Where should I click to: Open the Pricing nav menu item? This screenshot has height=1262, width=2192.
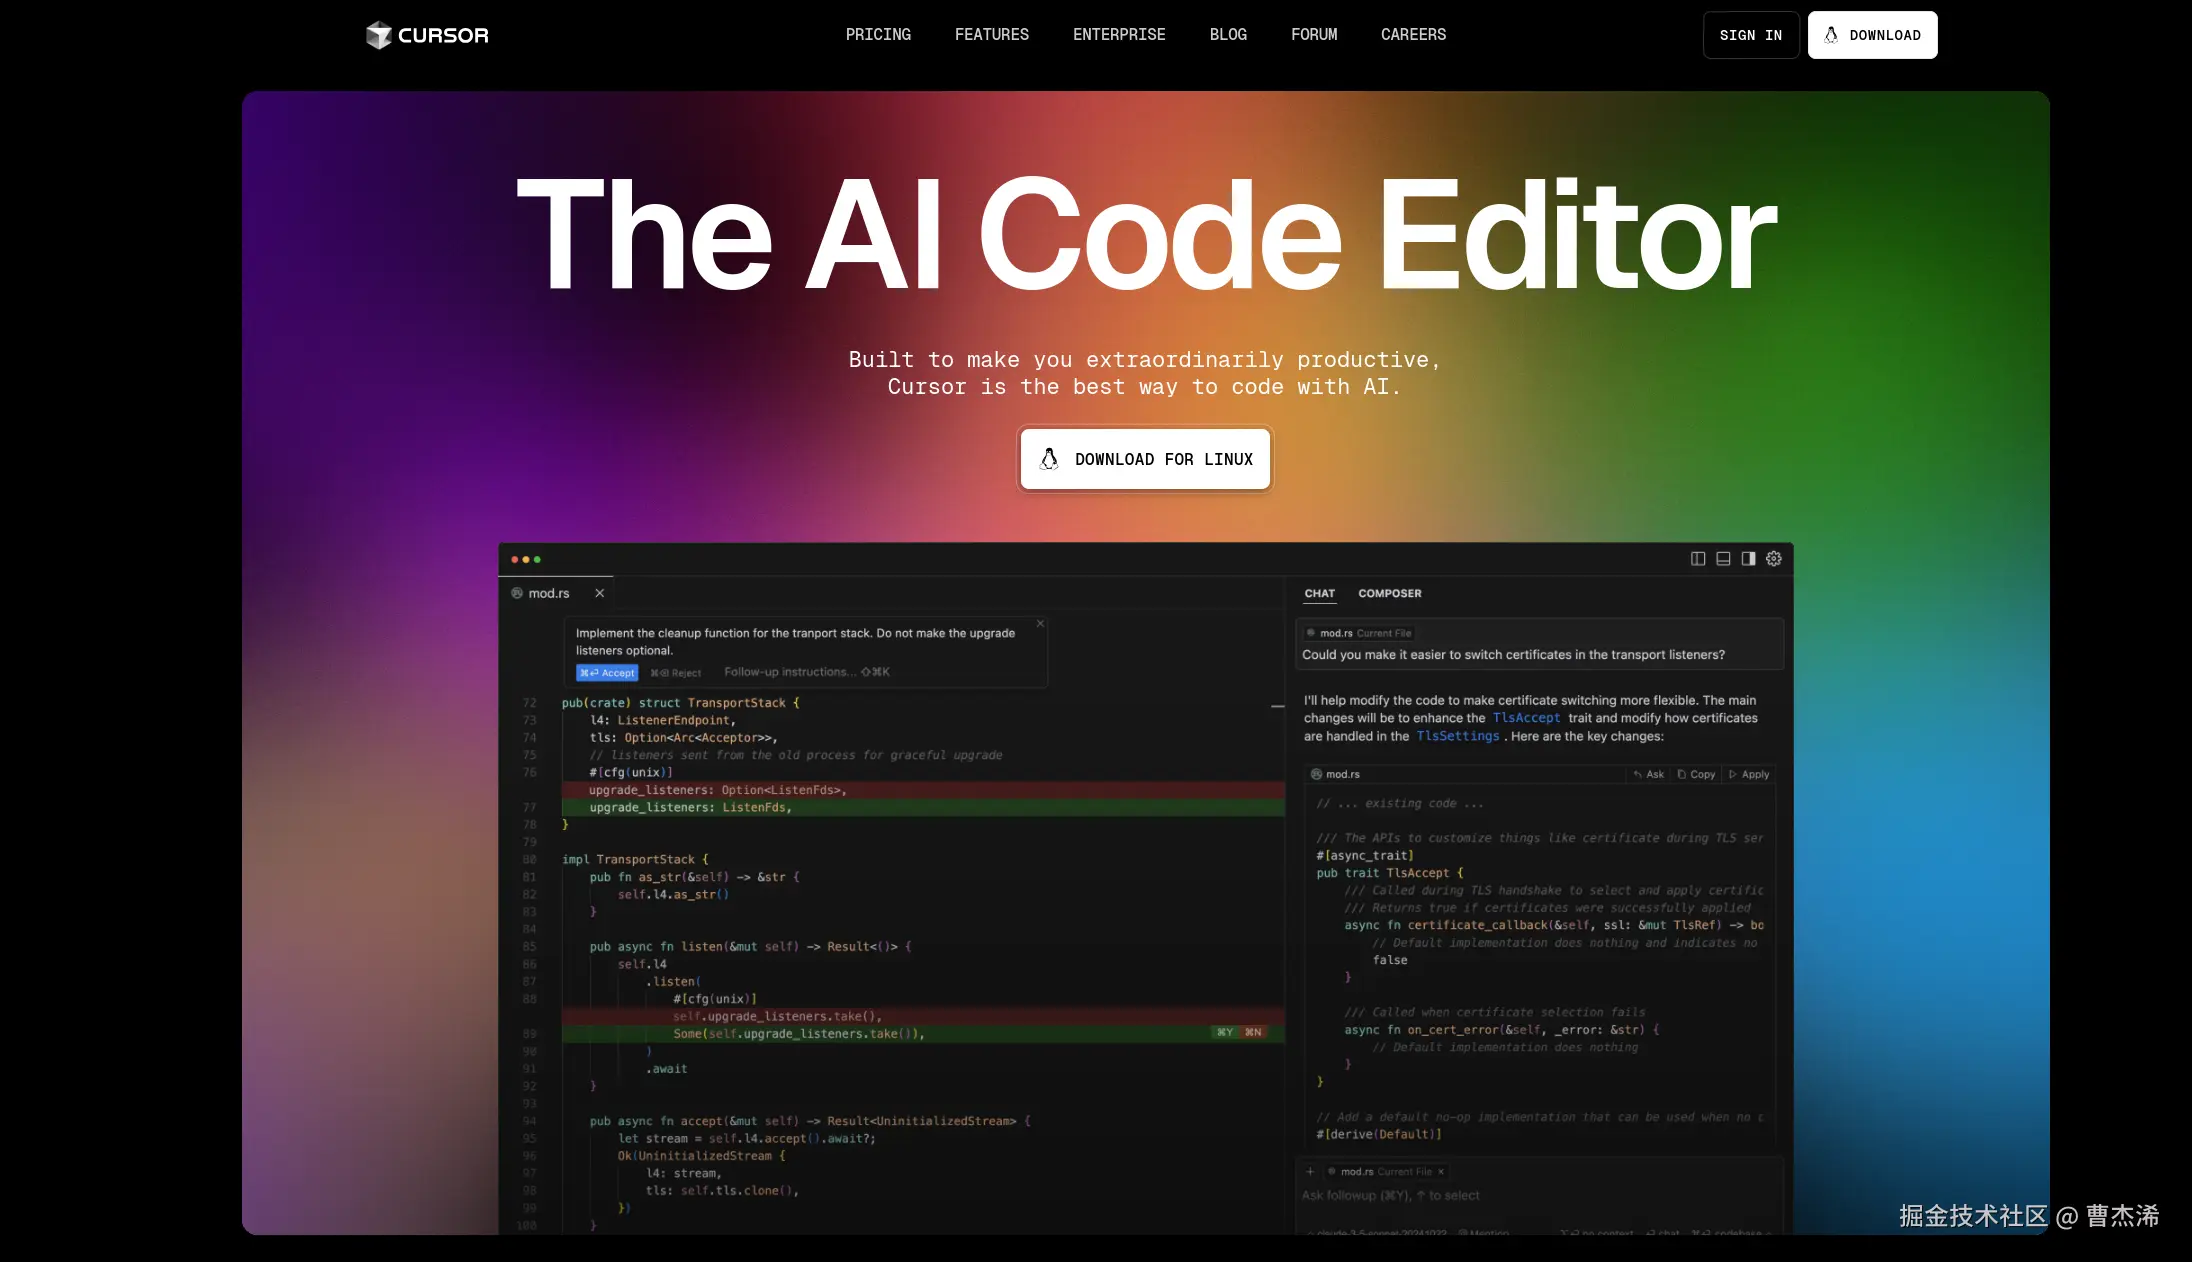[x=878, y=35]
